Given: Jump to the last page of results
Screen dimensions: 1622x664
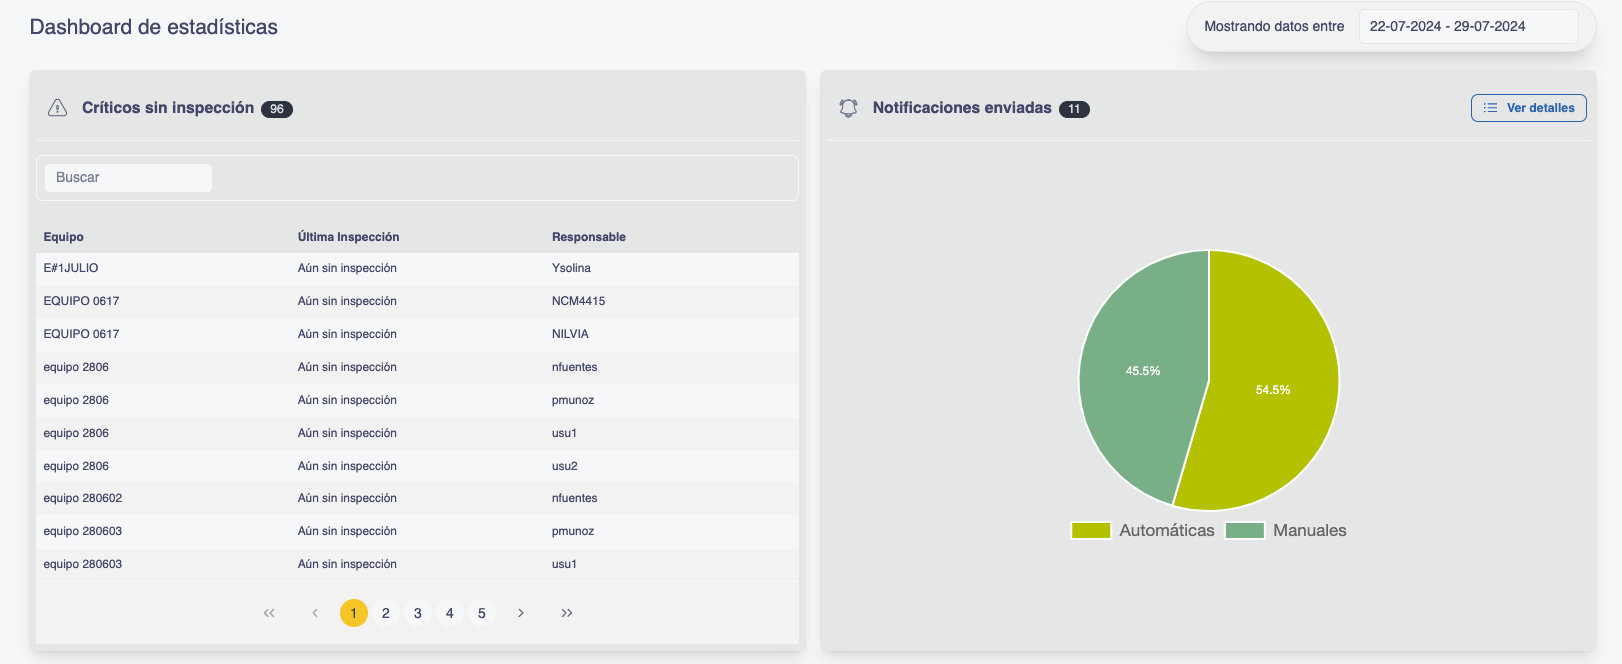Looking at the screenshot, I should tap(567, 613).
